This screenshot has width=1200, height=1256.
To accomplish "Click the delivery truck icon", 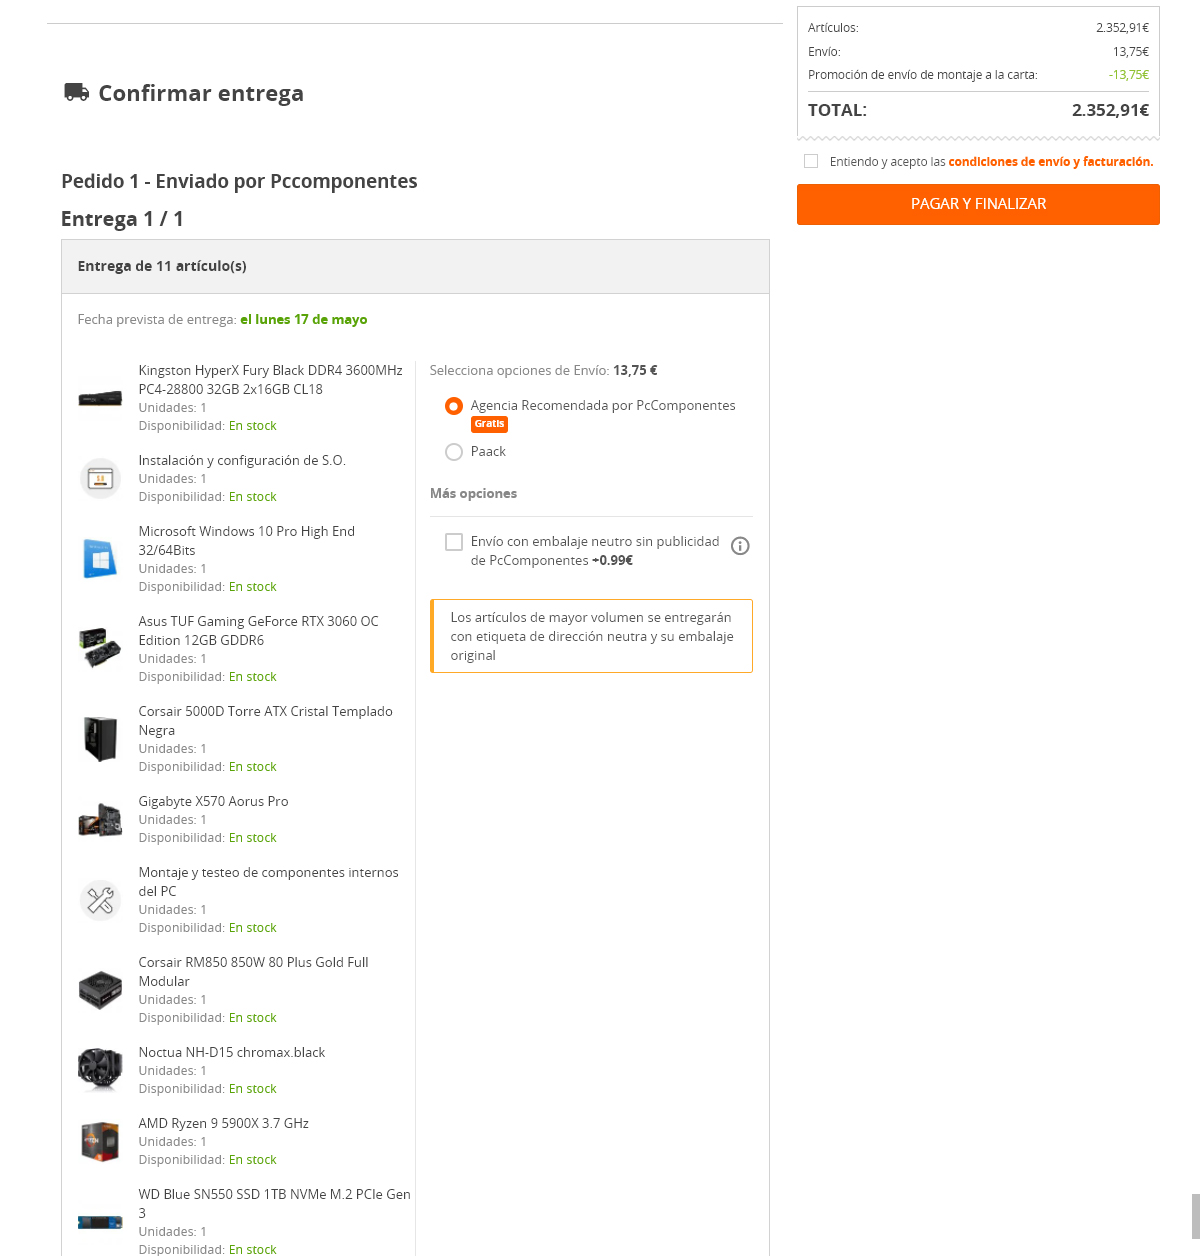I will click(x=76, y=92).
